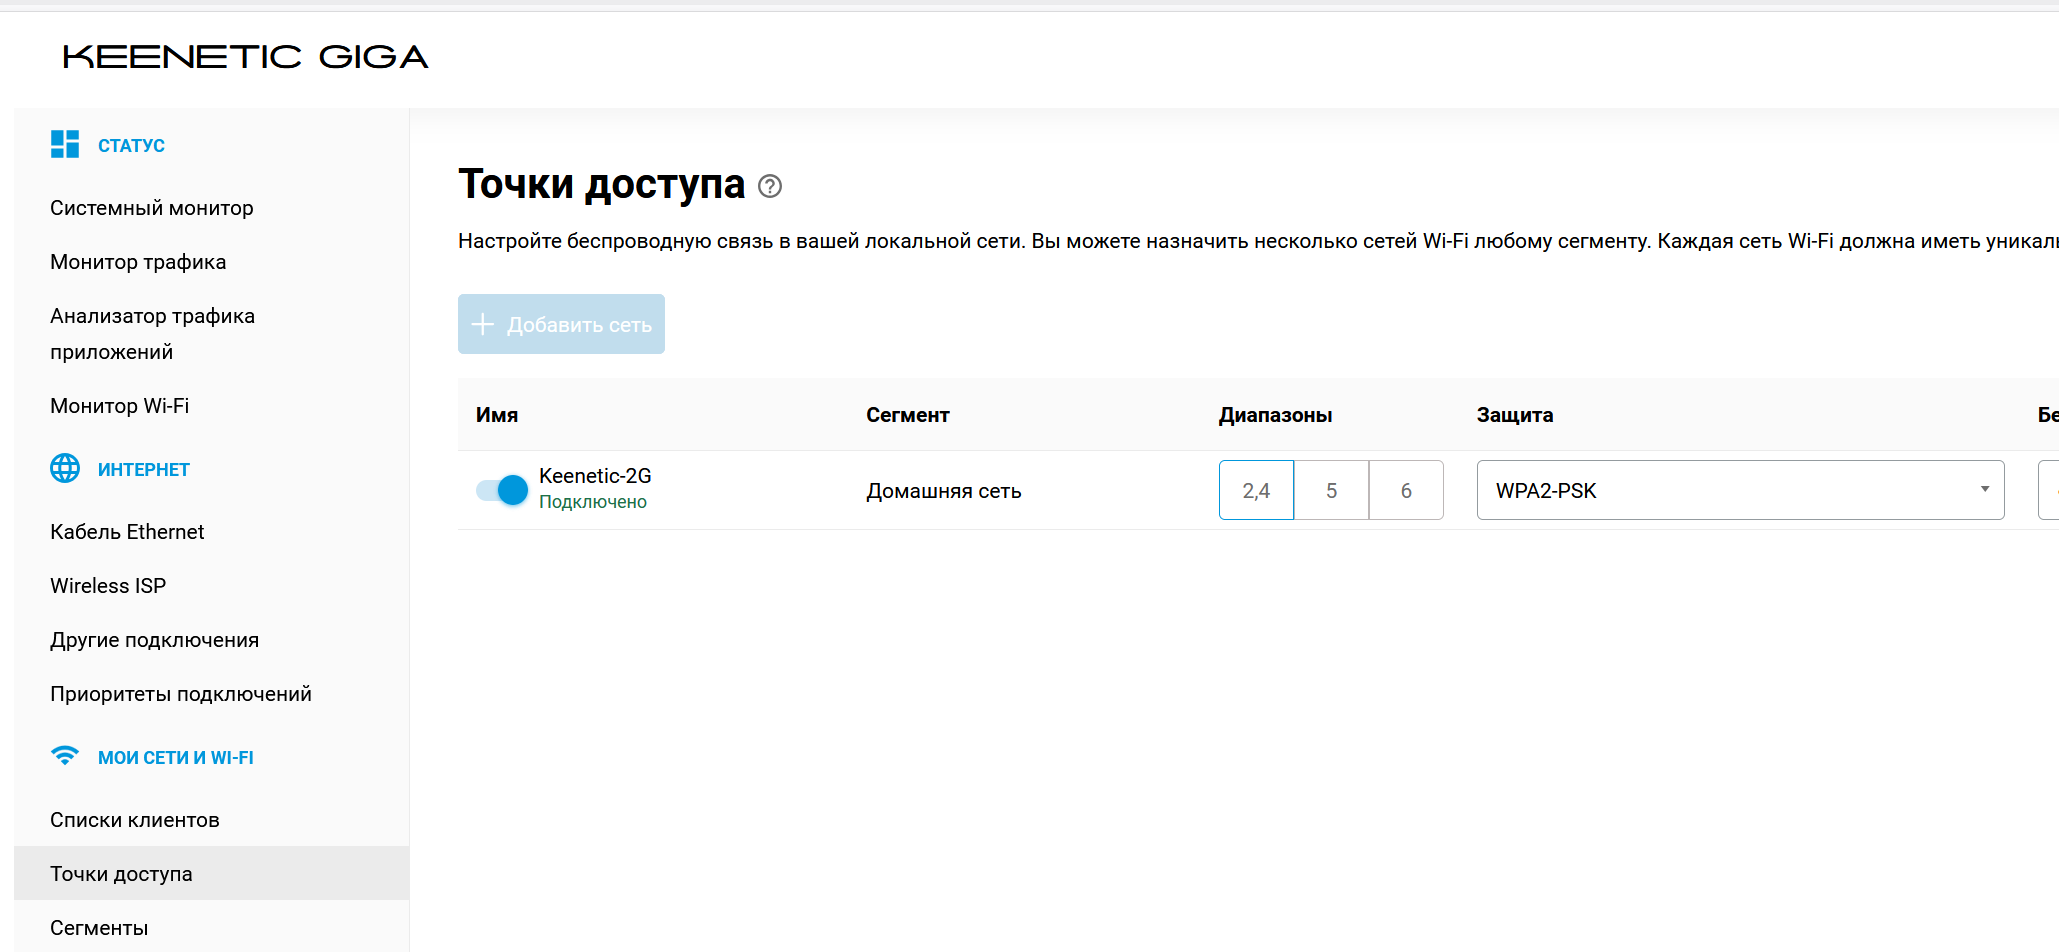Navigate to Списки клиентов
The image size is (2059, 952).
pyautogui.click(x=135, y=820)
